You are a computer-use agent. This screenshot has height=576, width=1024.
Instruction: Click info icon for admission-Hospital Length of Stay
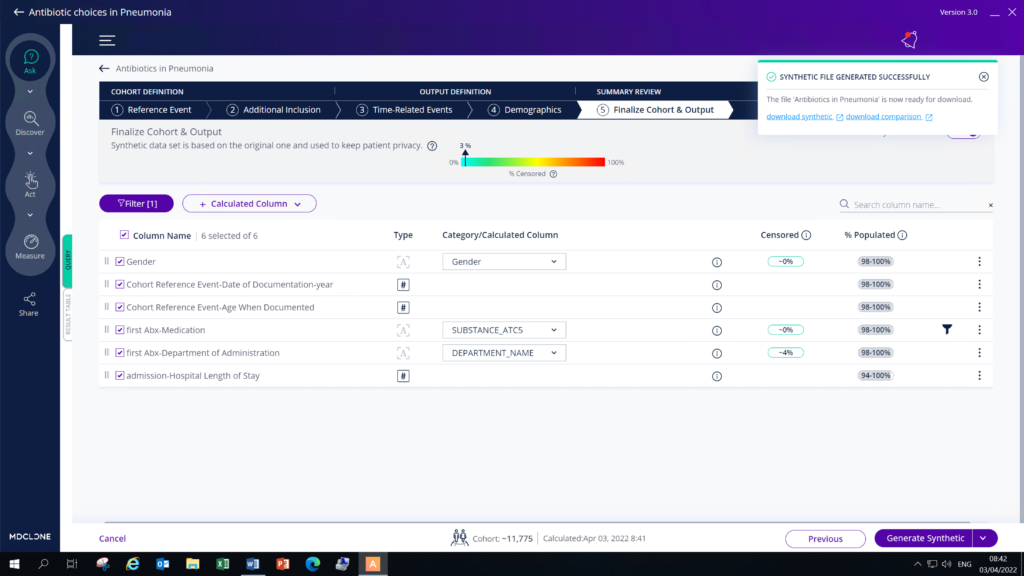tap(716, 376)
